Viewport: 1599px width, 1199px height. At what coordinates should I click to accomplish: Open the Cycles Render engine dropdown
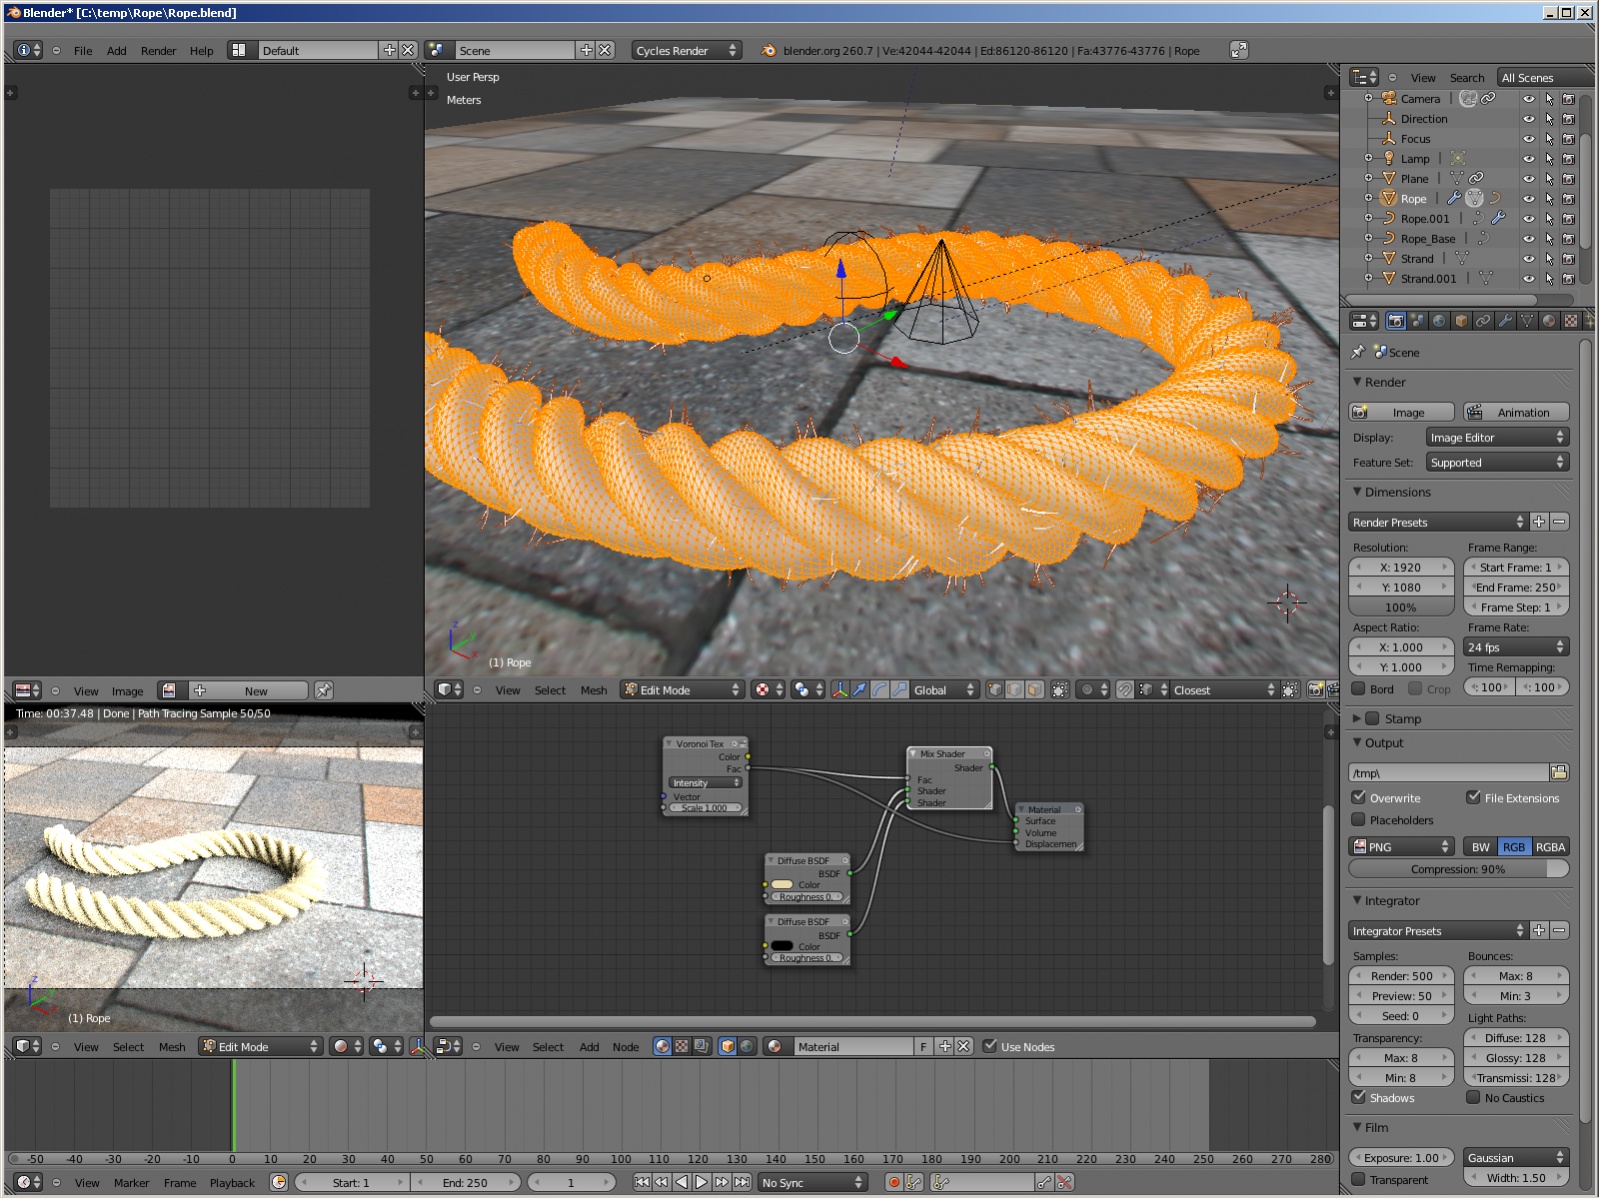tap(687, 50)
